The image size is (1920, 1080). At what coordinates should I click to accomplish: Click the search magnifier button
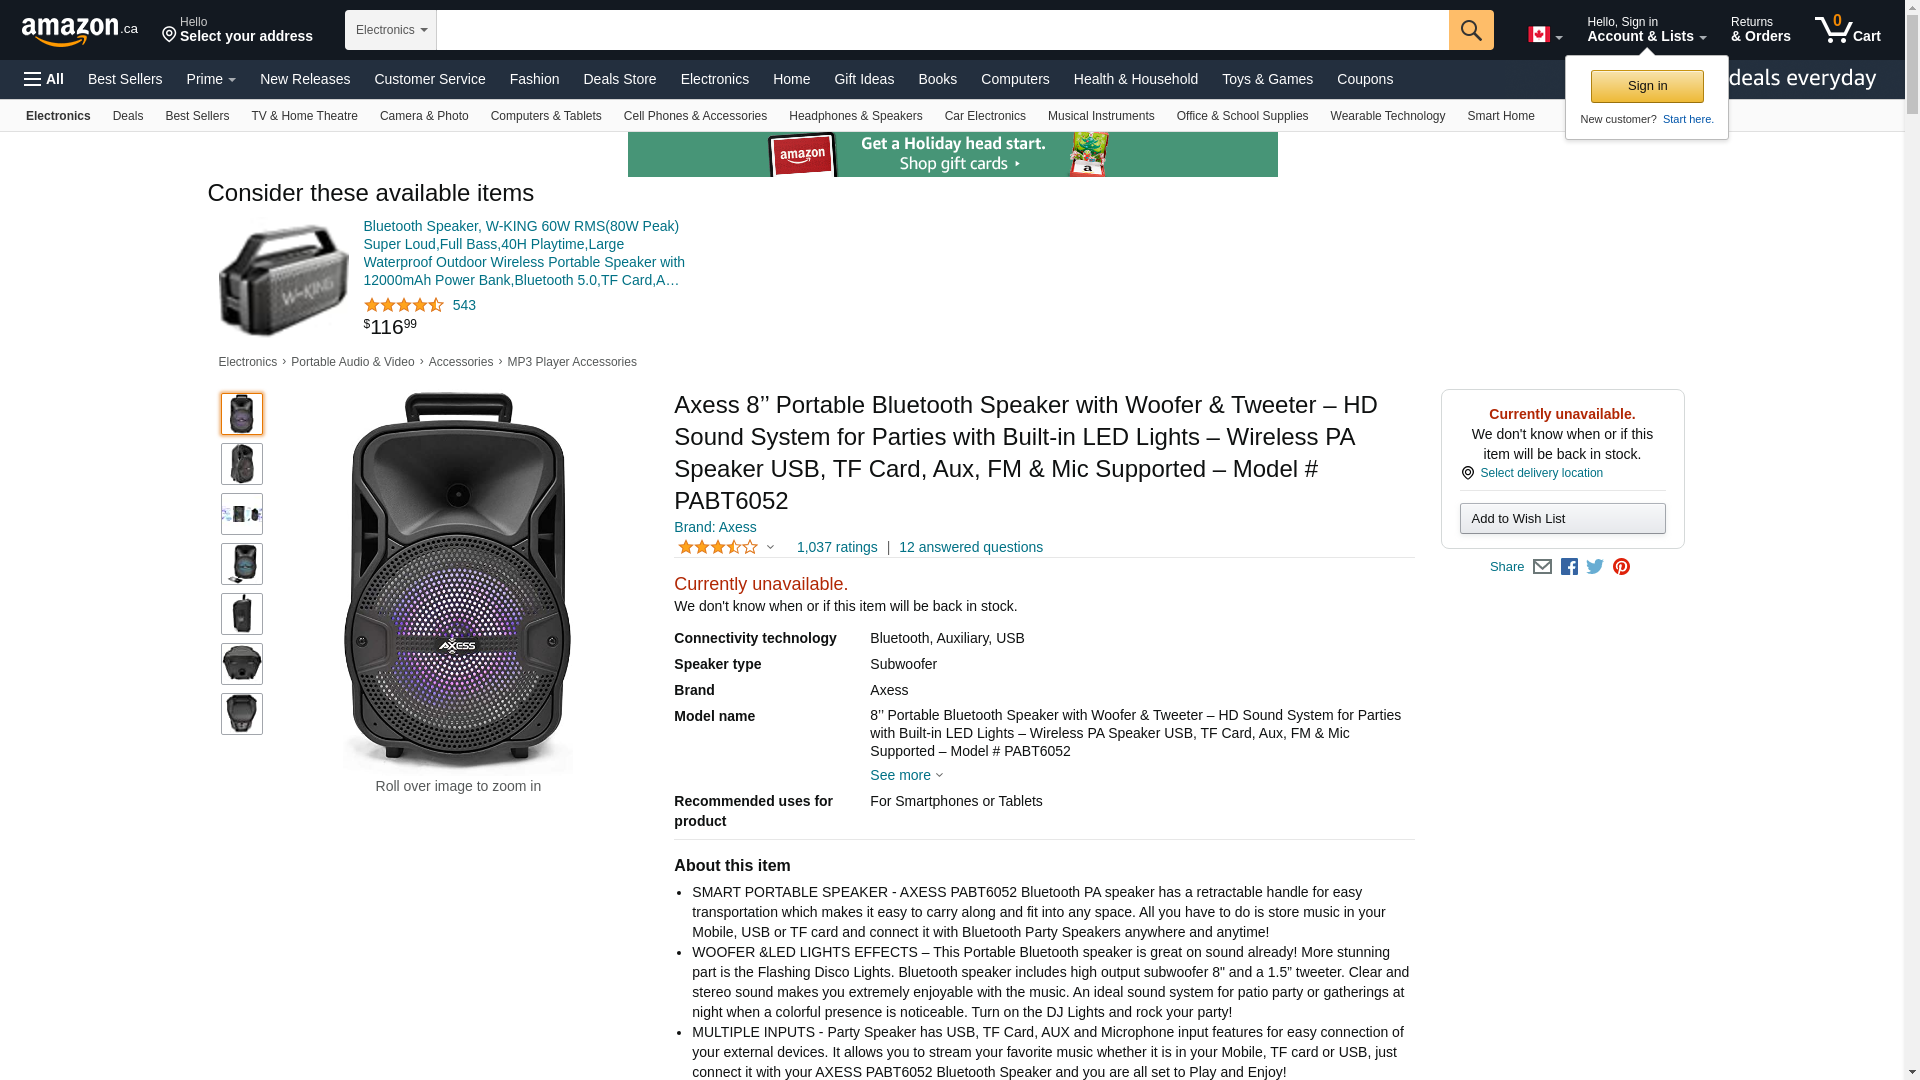(x=1471, y=30)
